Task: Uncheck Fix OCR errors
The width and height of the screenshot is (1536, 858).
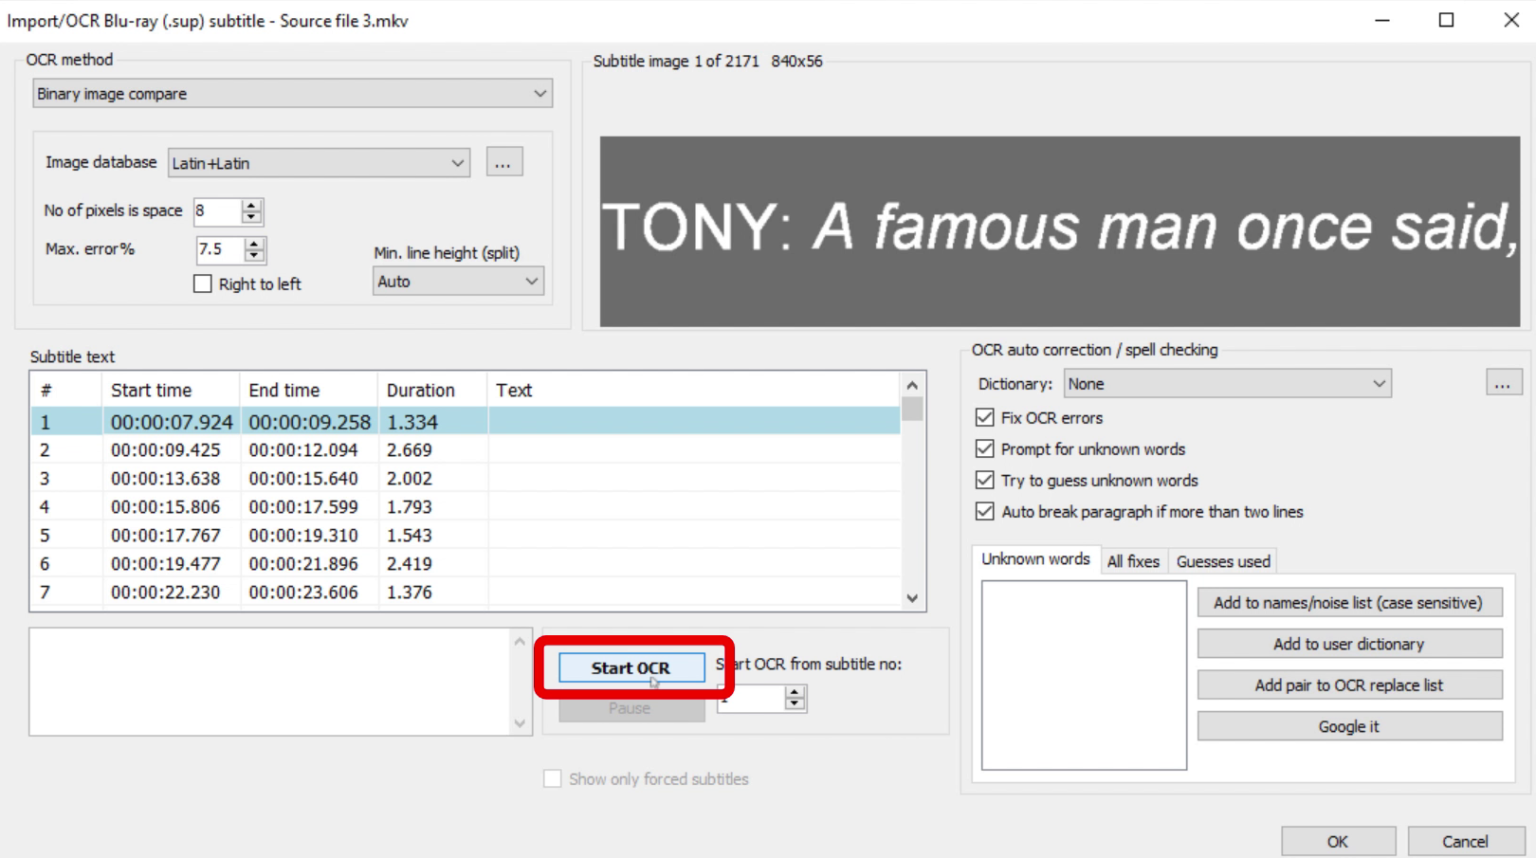Action: tap(985, 417)
